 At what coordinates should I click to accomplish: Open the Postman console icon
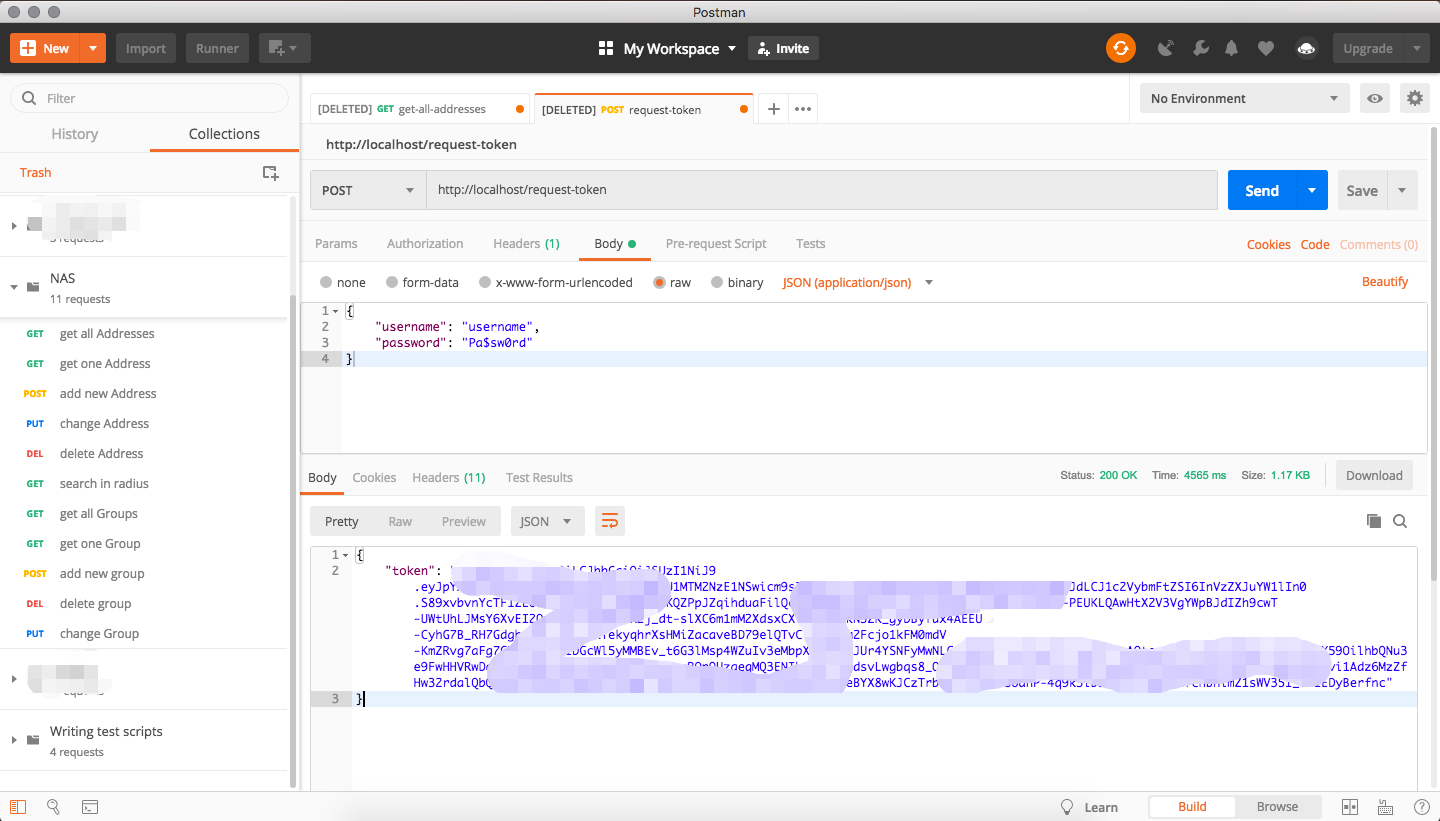[x=90, y=806]
